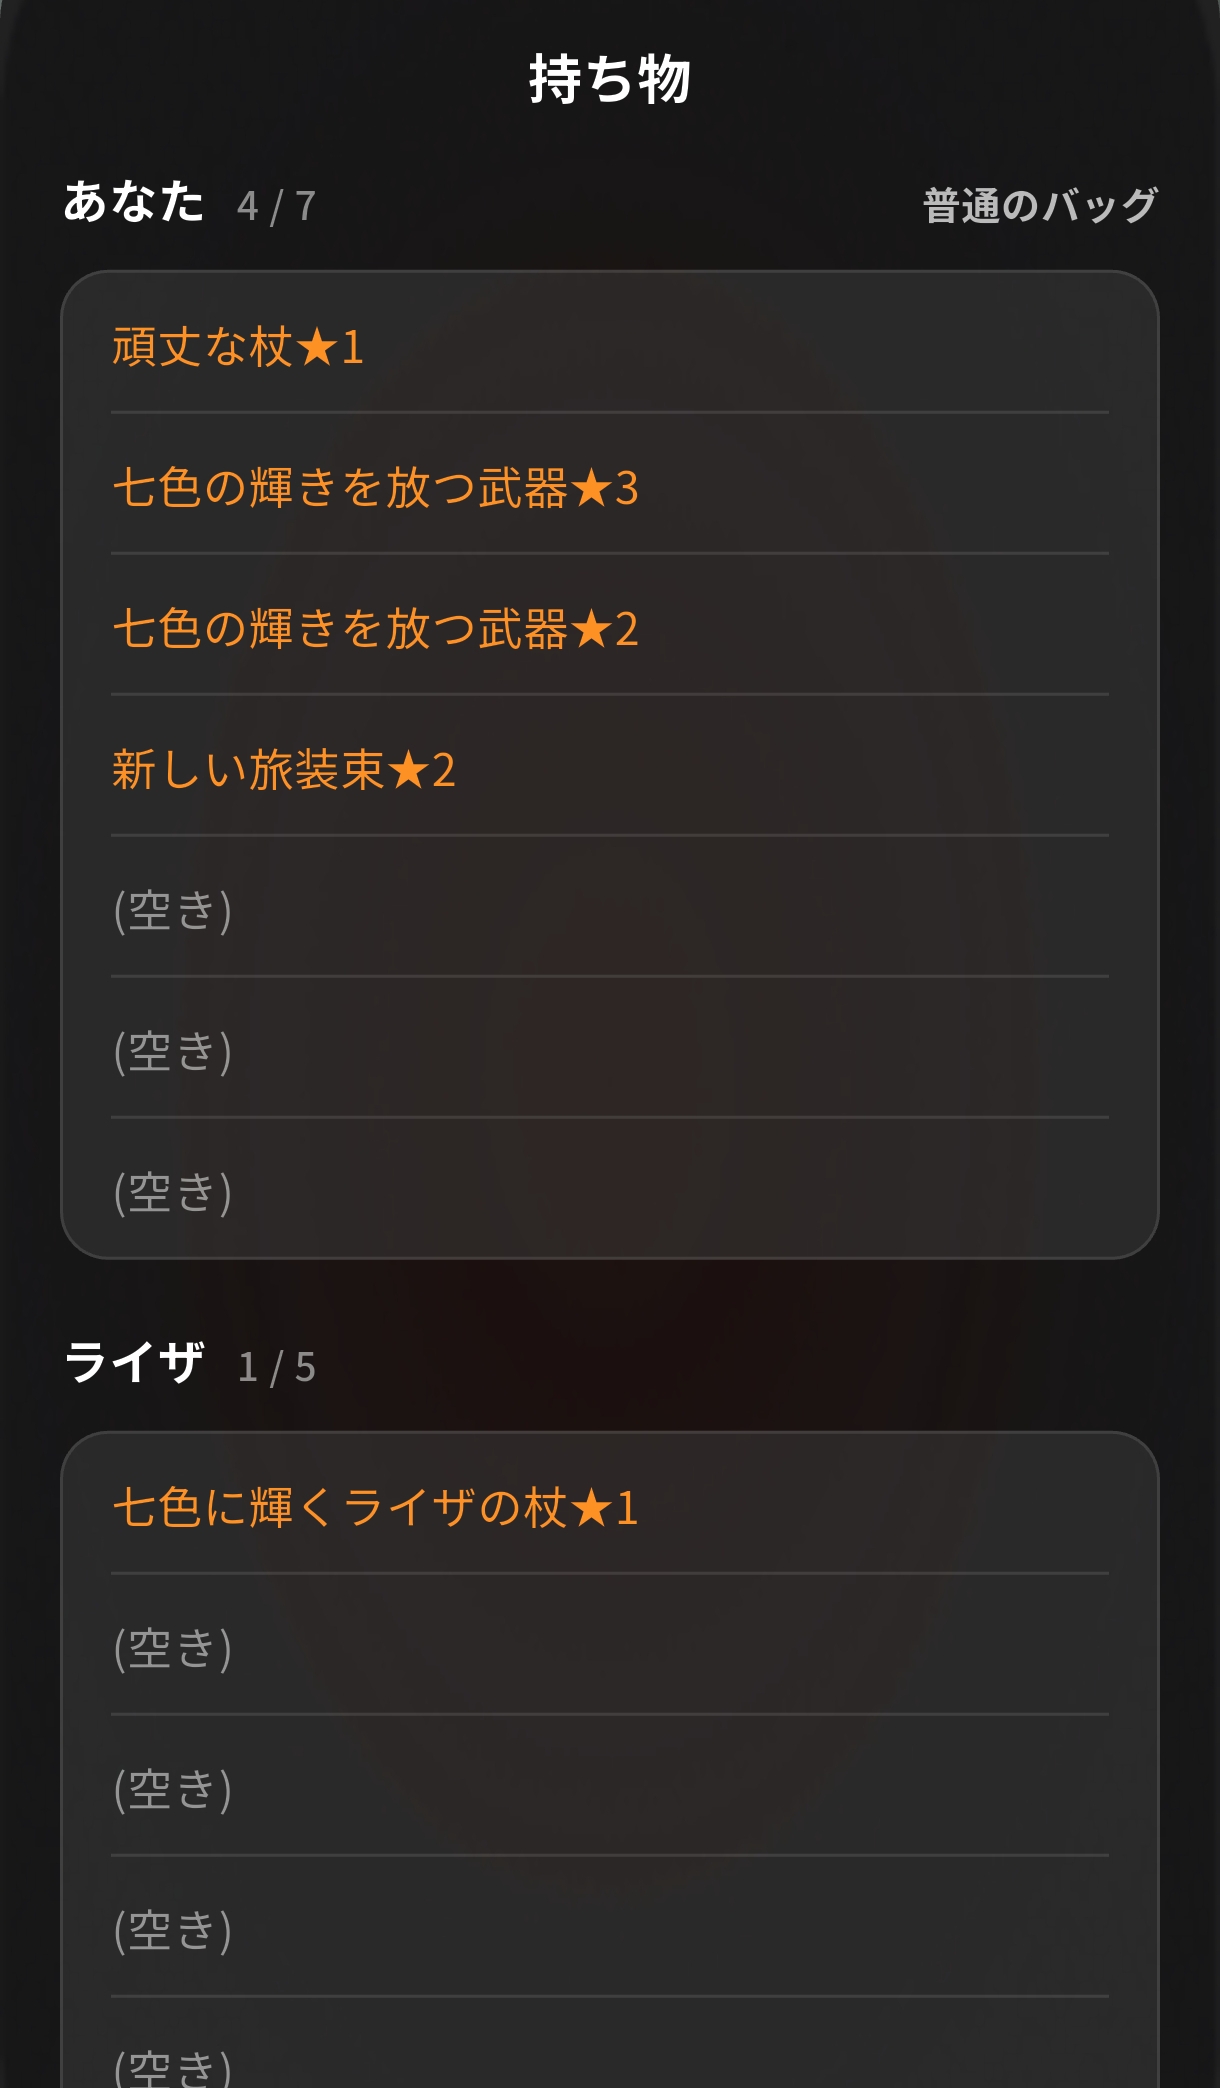
Task: Choose 七色に輝くライザの杖★1 in ライザ's list
Action: pyautogui.click(x=610, y=1504)
